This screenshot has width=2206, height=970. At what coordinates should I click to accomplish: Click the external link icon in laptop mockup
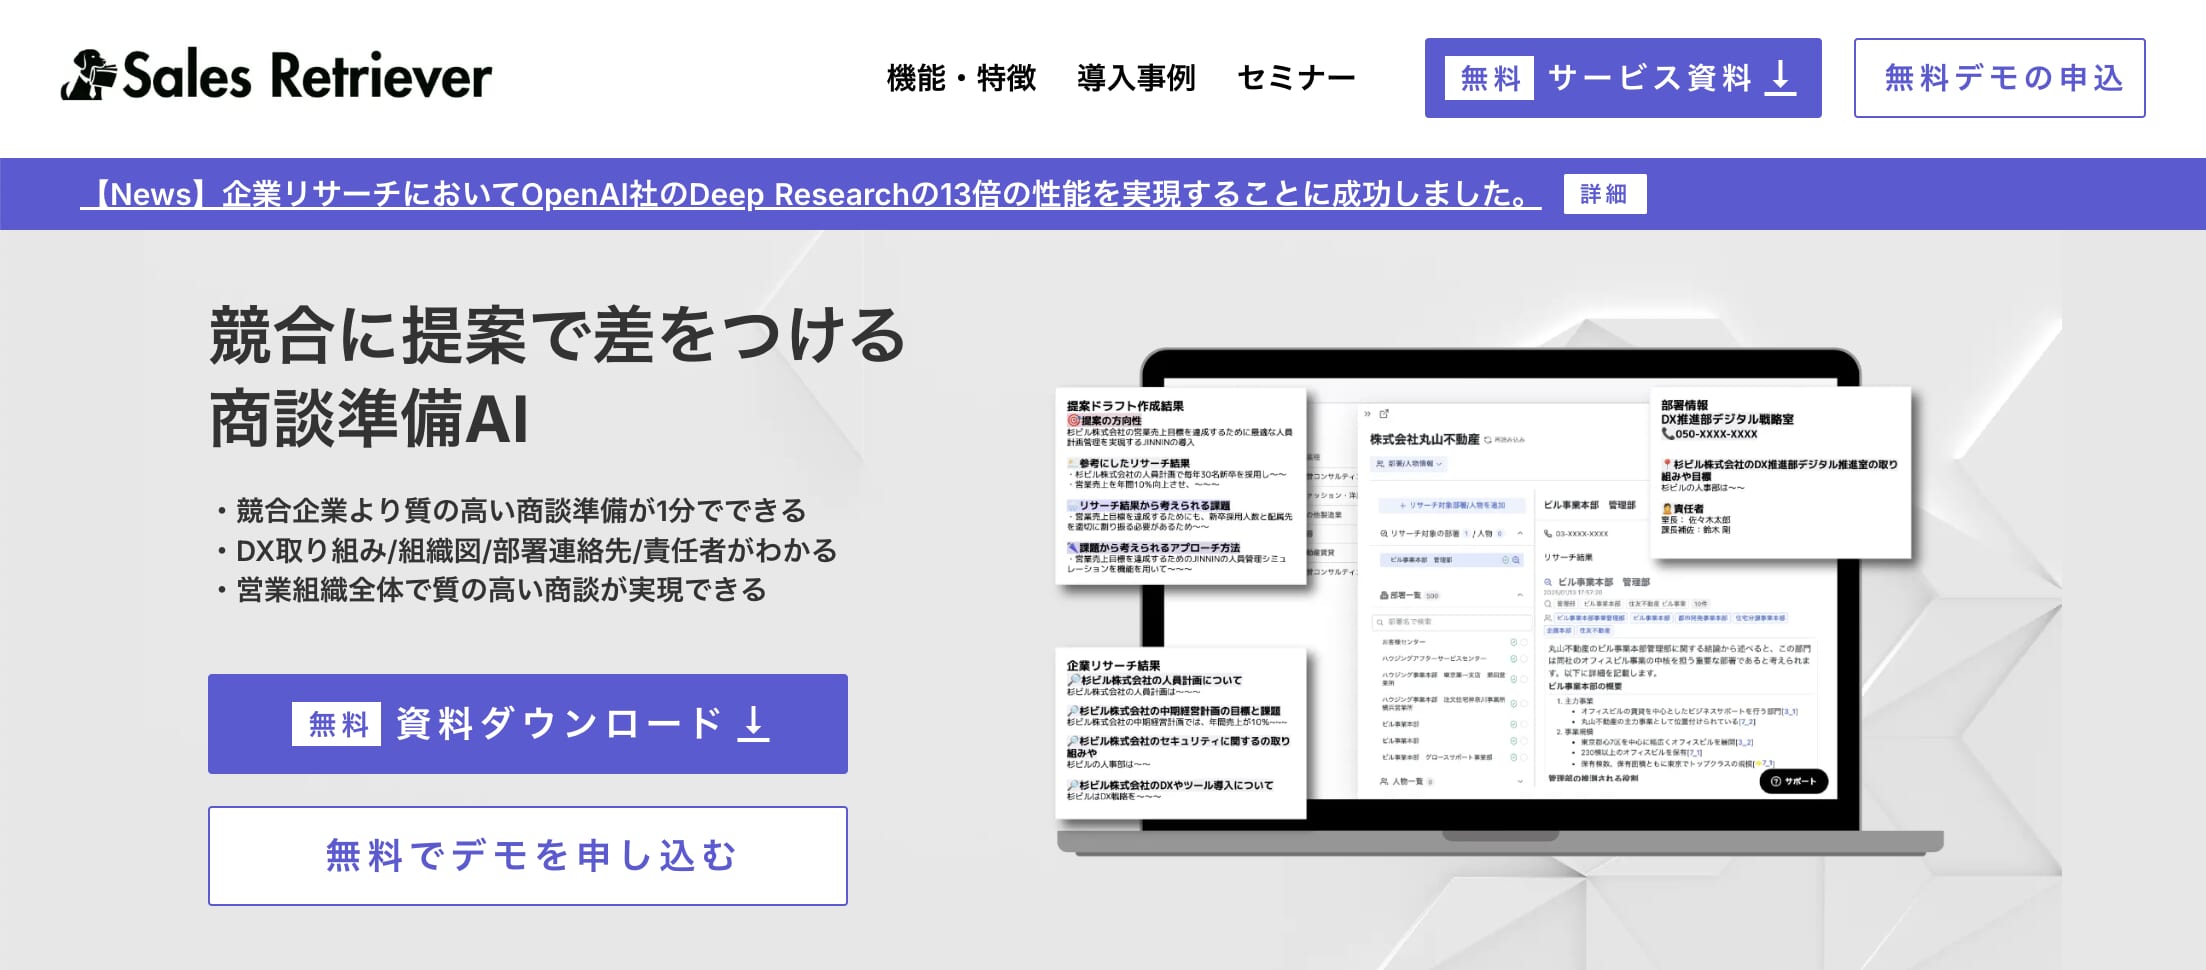1385,414
